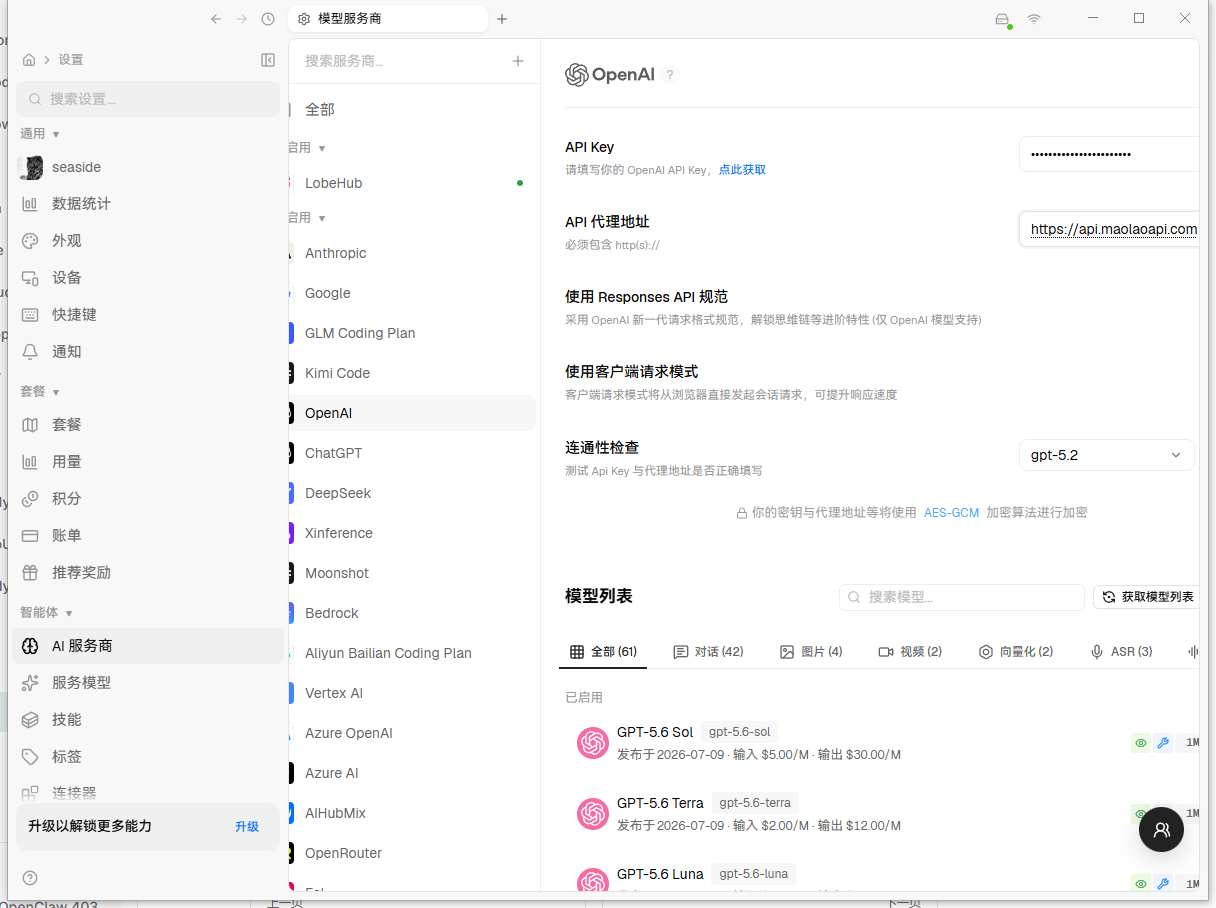Screen dimensions: 1216x908
Task: Open 设备 settings page
Action: tap(148, 278)
